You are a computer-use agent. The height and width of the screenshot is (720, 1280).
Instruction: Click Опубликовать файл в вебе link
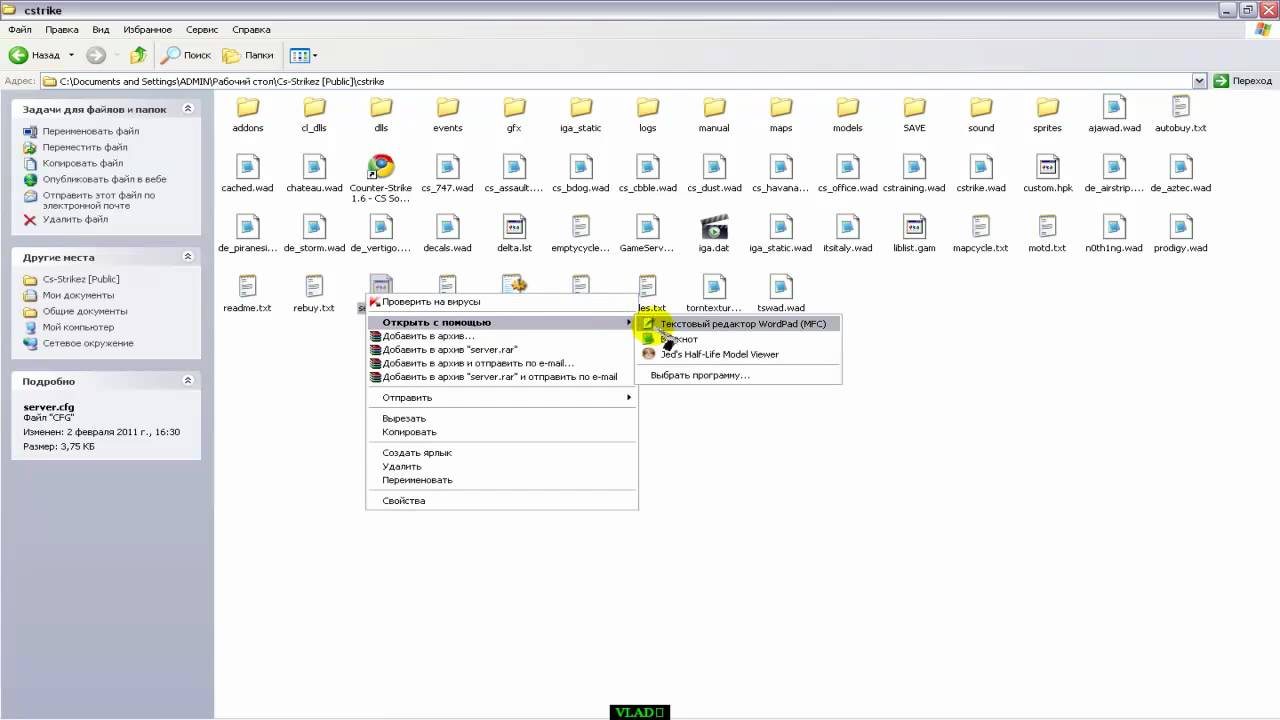pyautogui.click(x=104, y=179)
